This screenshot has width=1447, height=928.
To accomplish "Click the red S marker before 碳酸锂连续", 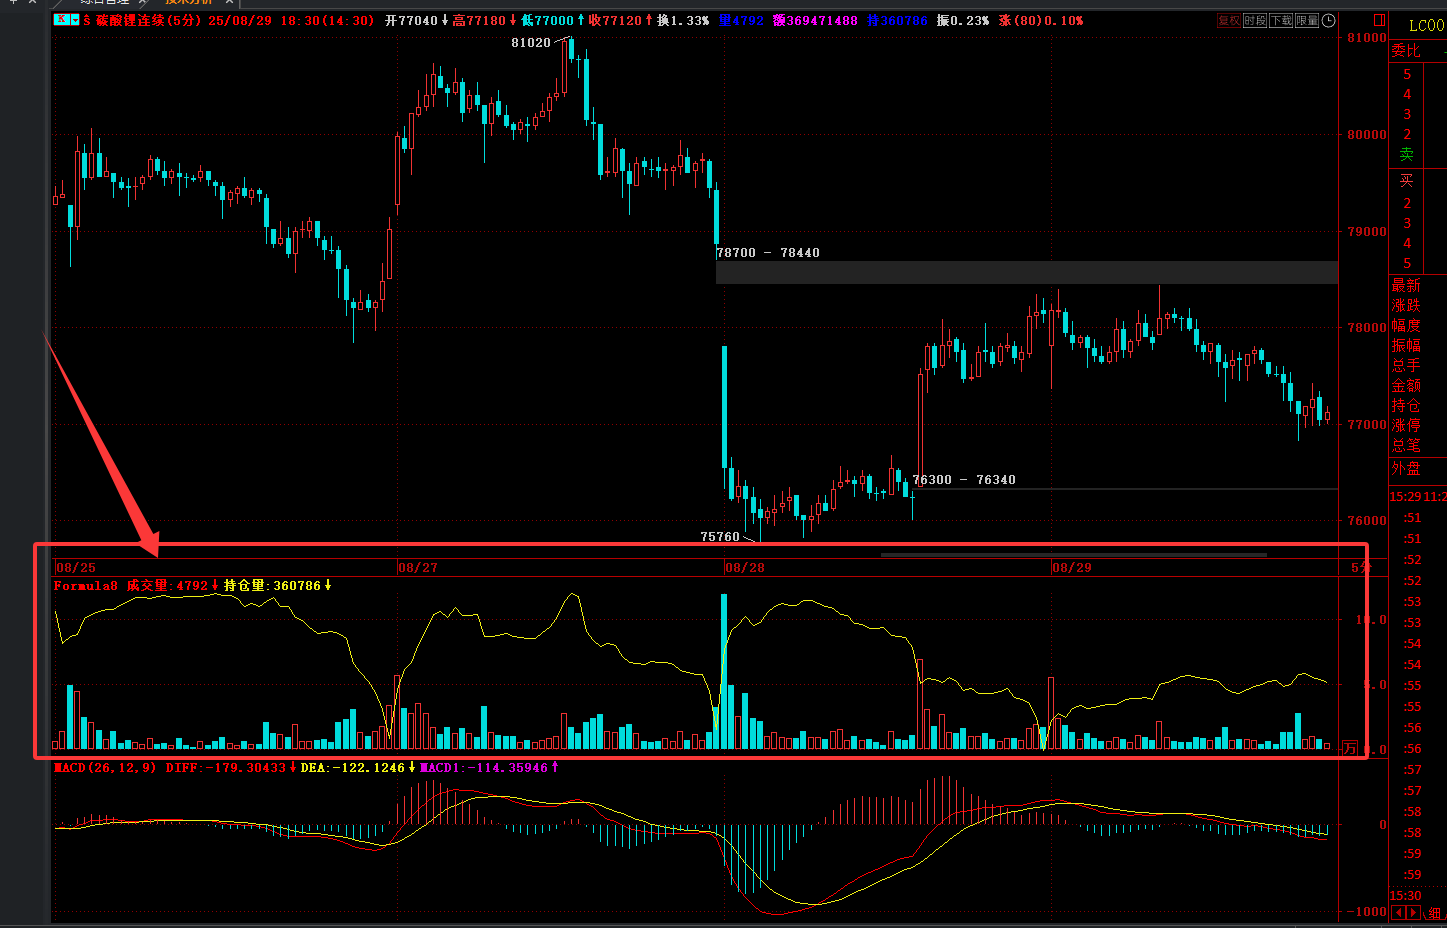I will (x=87, y=20).
